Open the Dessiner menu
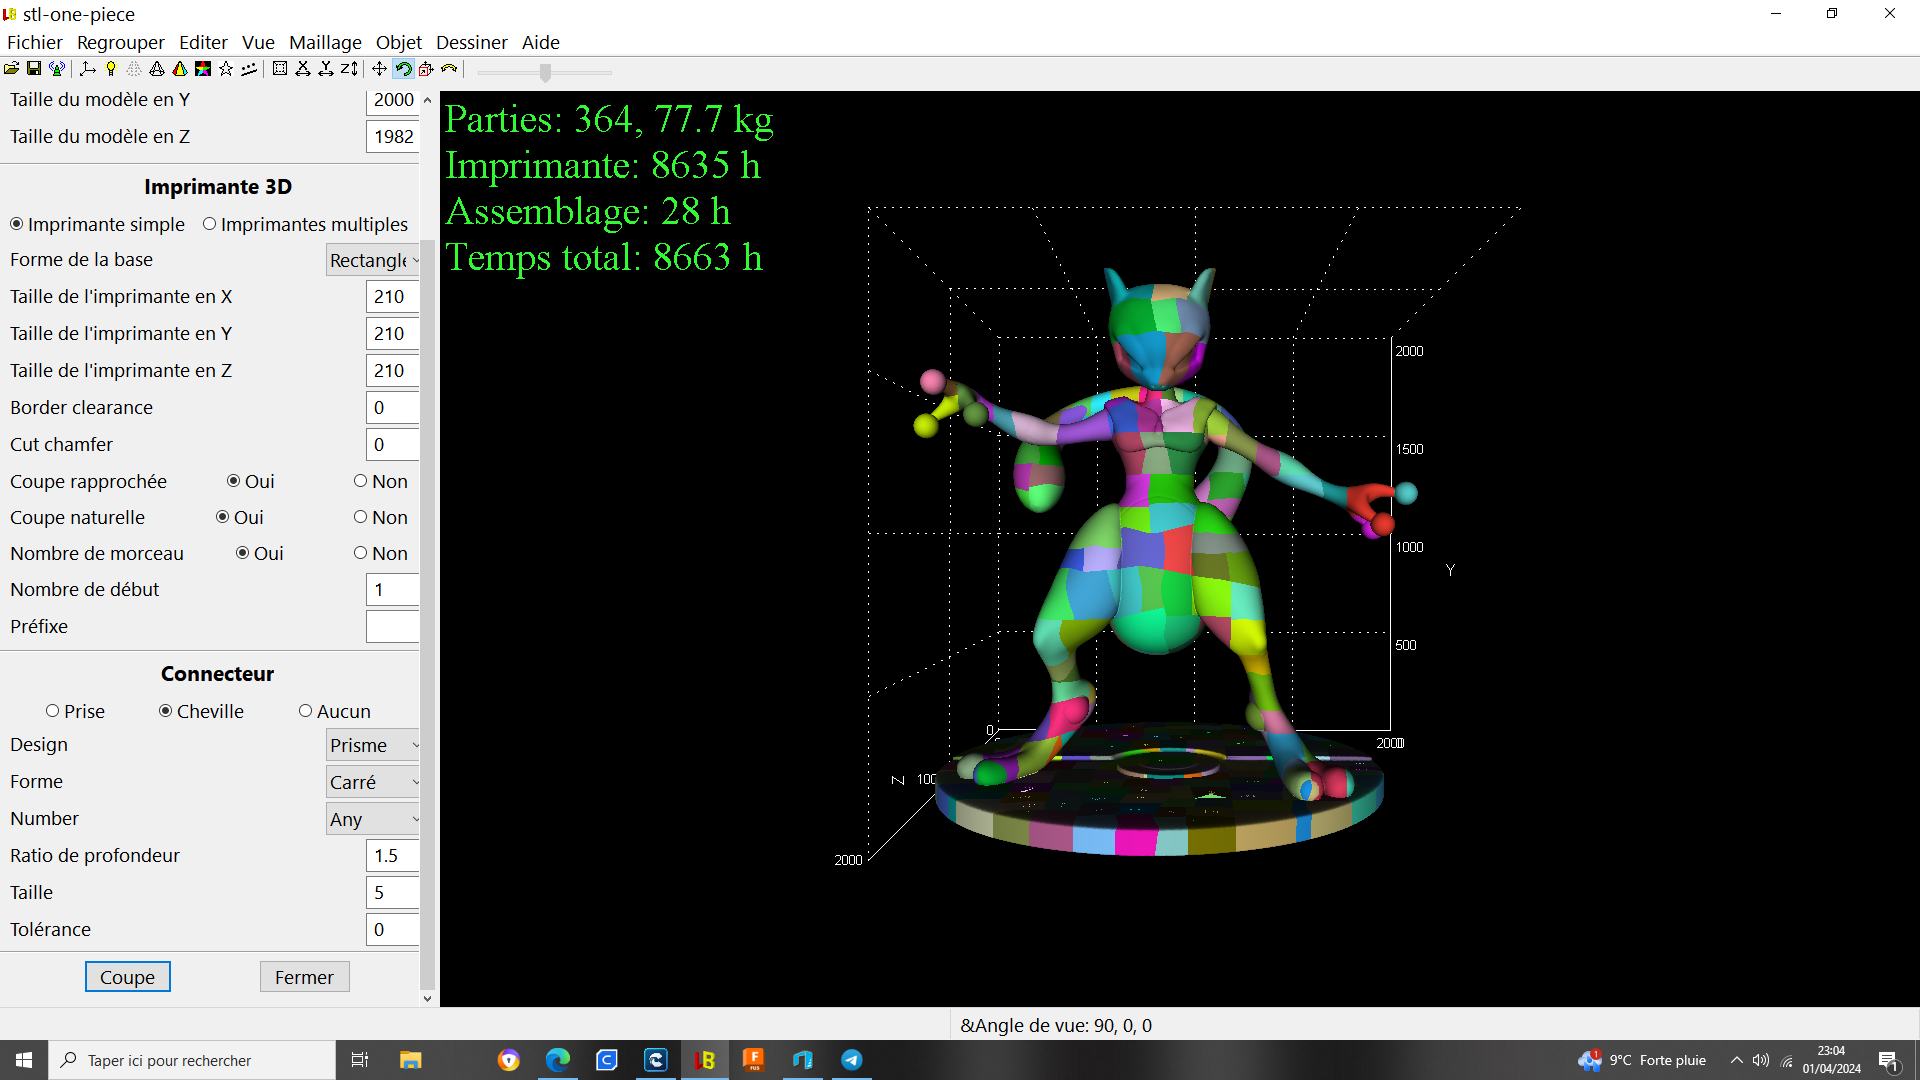1920x1080 pixels. 471,42
